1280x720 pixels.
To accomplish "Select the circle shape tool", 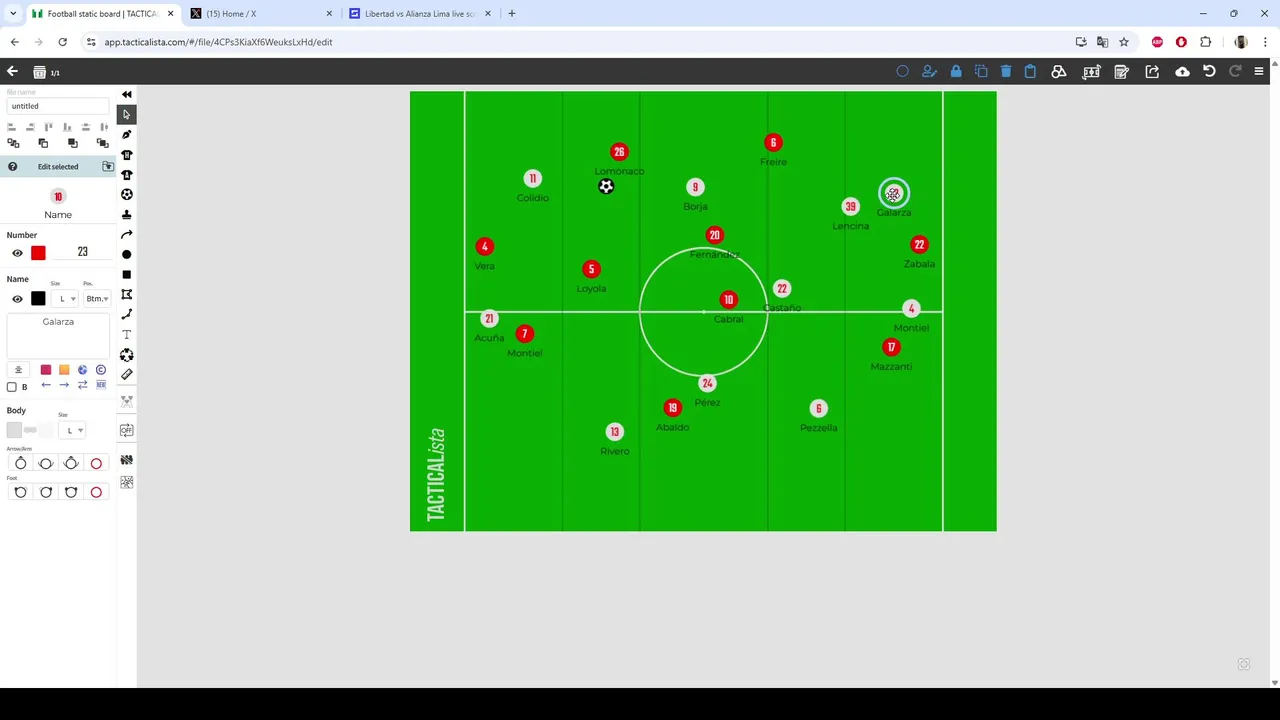I will coord(126,255).
